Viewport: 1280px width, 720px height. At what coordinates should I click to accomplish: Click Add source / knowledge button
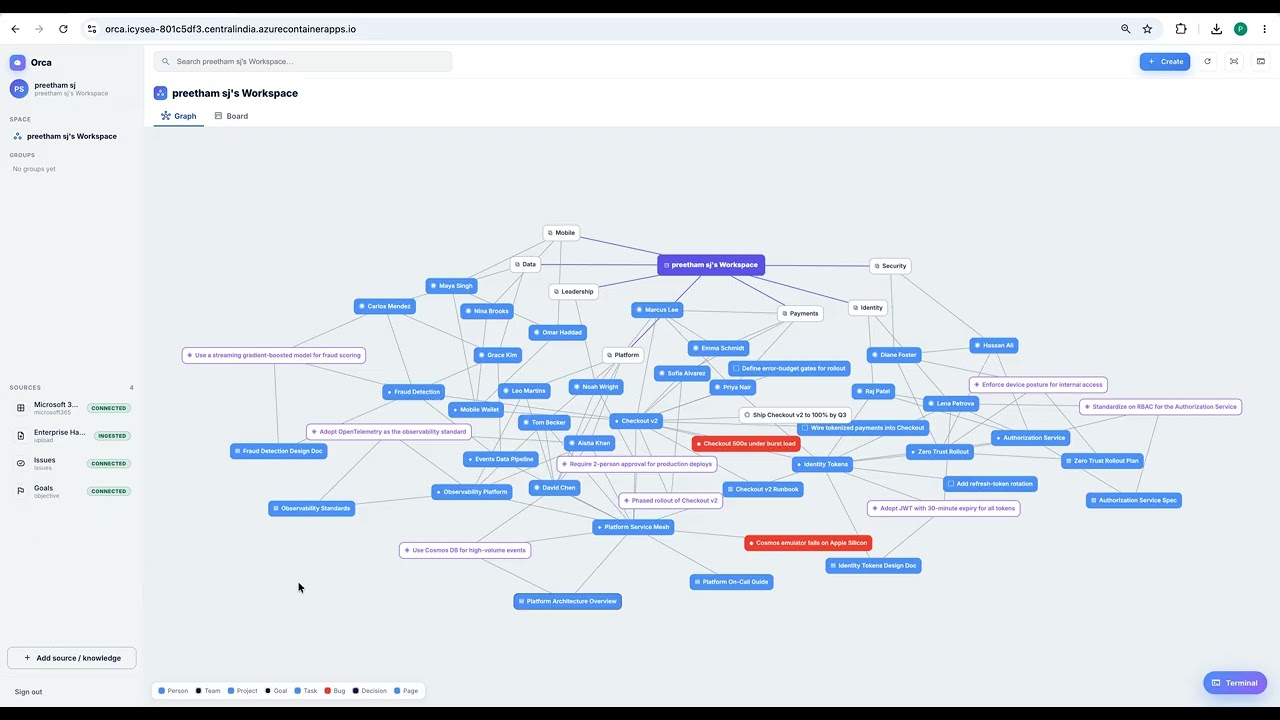(x=72, y=658)
